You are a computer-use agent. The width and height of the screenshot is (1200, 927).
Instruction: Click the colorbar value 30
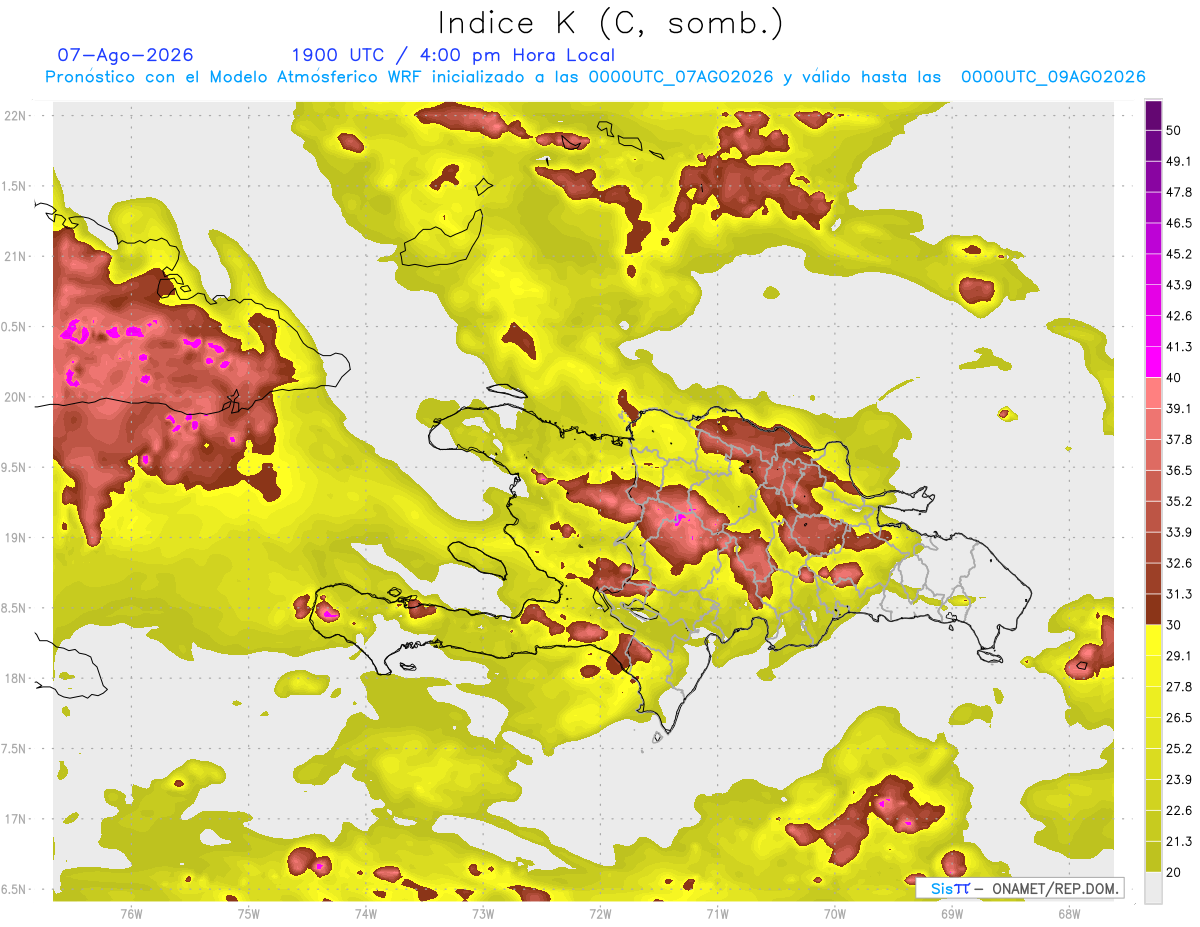(x=1175, y=625)
